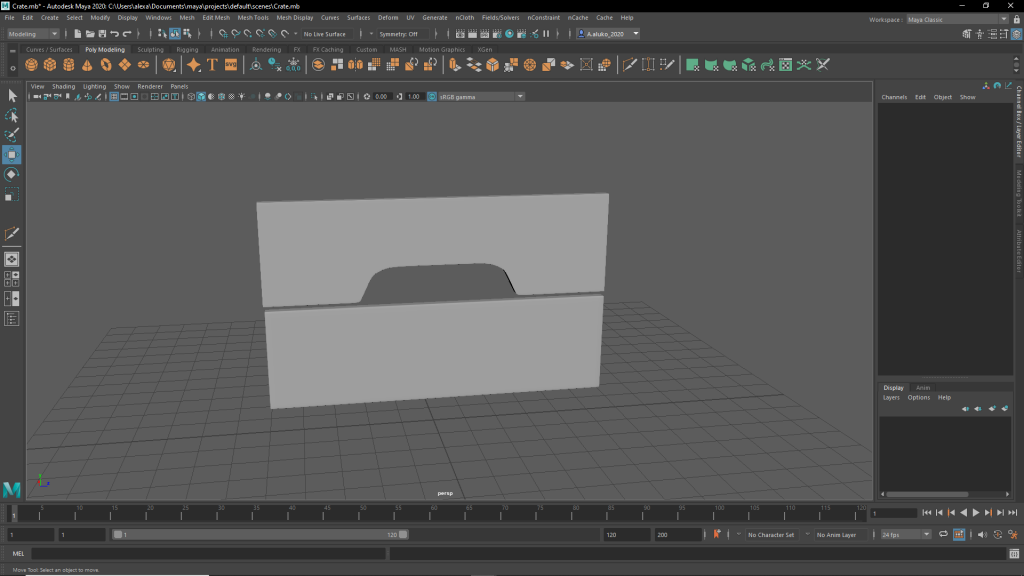Toggle playback loop mode button

tap(944, 535)
